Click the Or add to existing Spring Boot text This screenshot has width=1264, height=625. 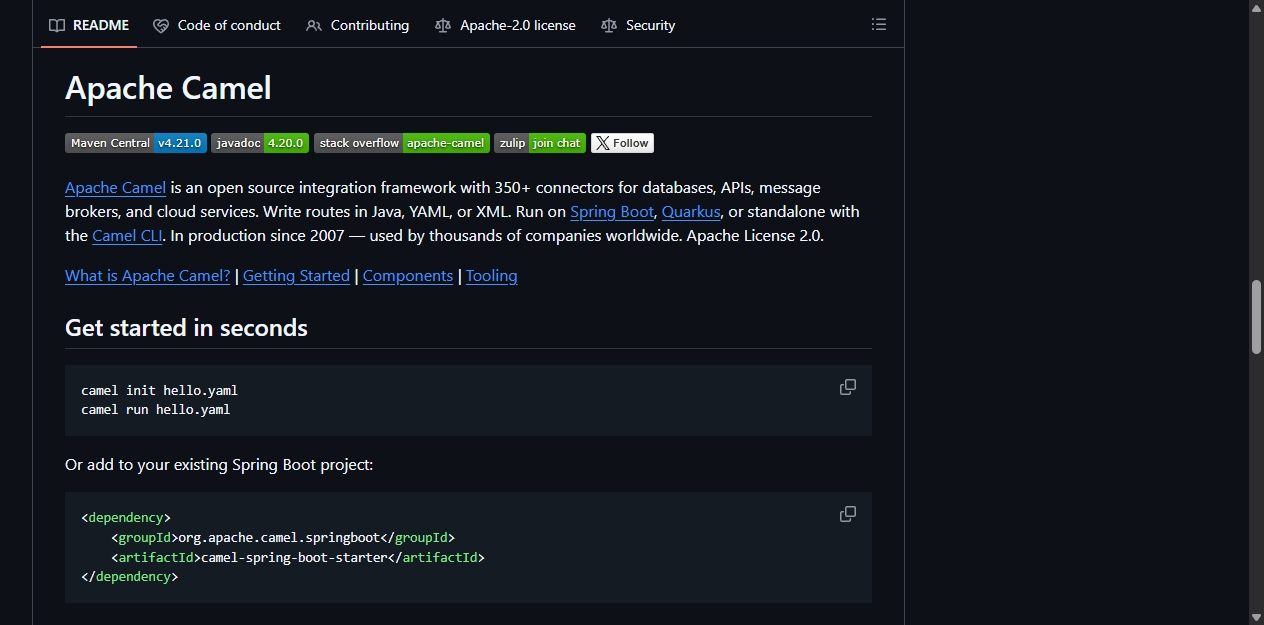(219, 465)
